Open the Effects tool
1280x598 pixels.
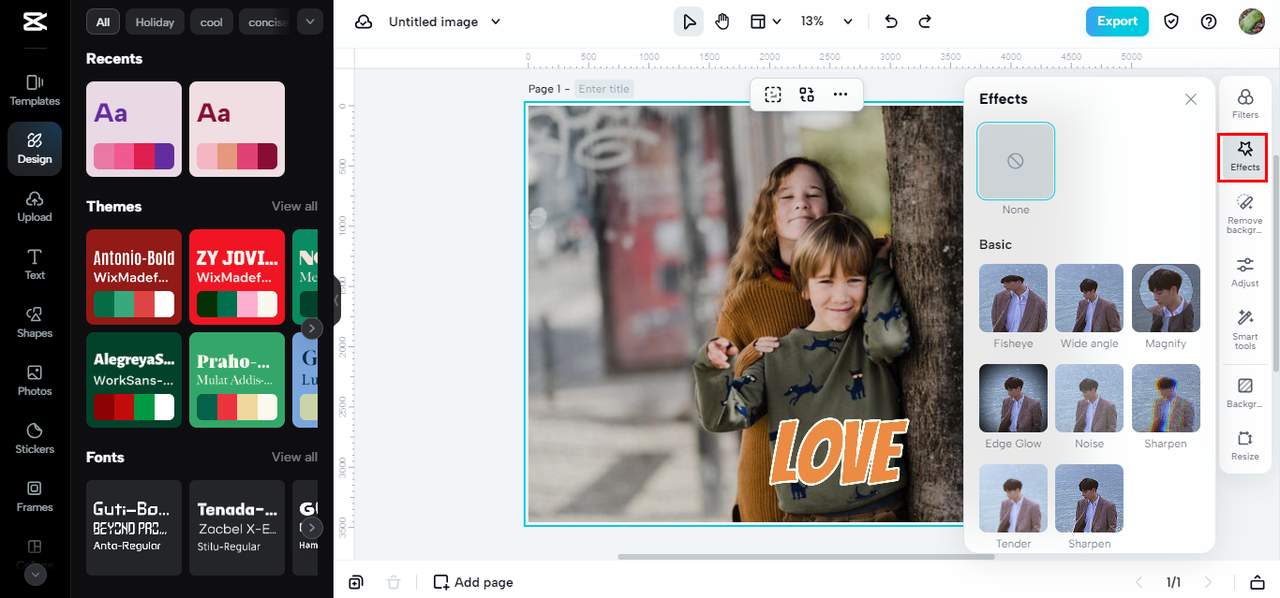(x=1245, y=157)
